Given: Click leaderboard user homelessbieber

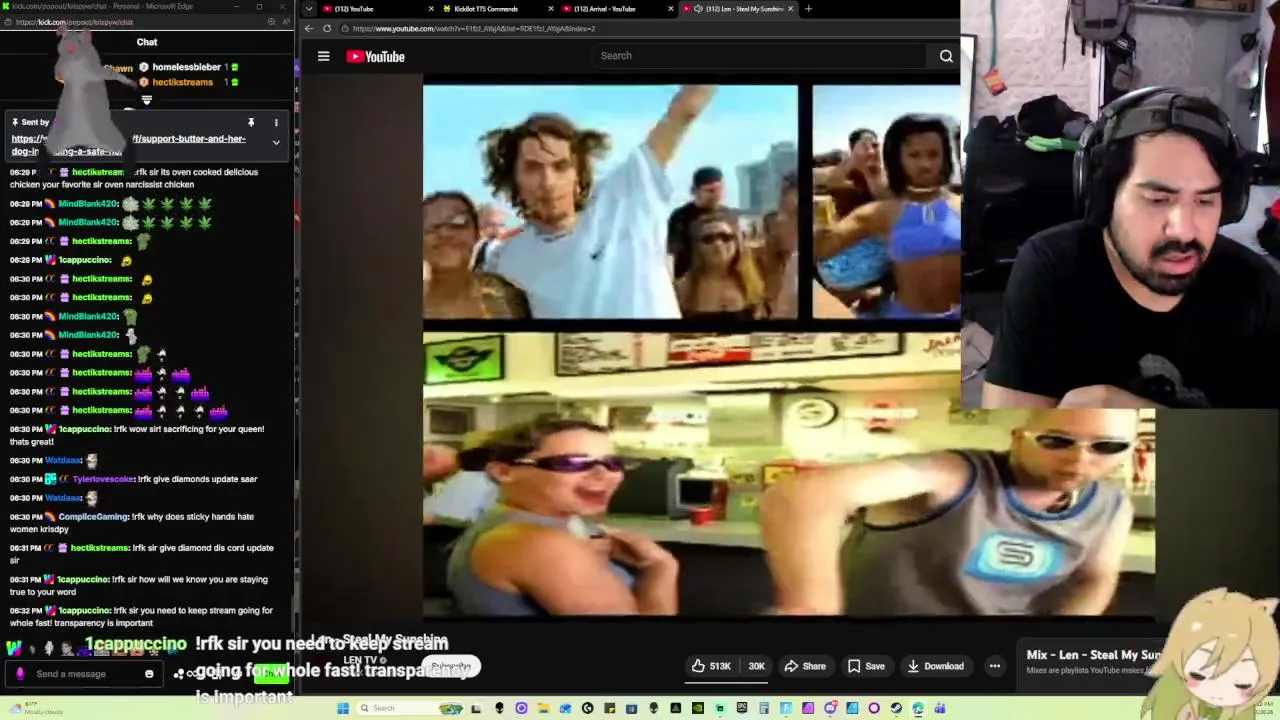Looking at the screenshot, I should (186, 67).
